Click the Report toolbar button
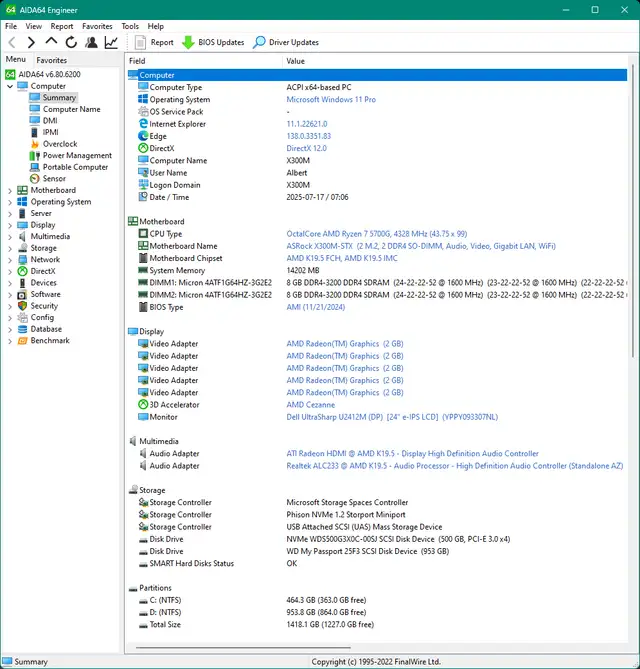640x669 pixels. (154, 42)
